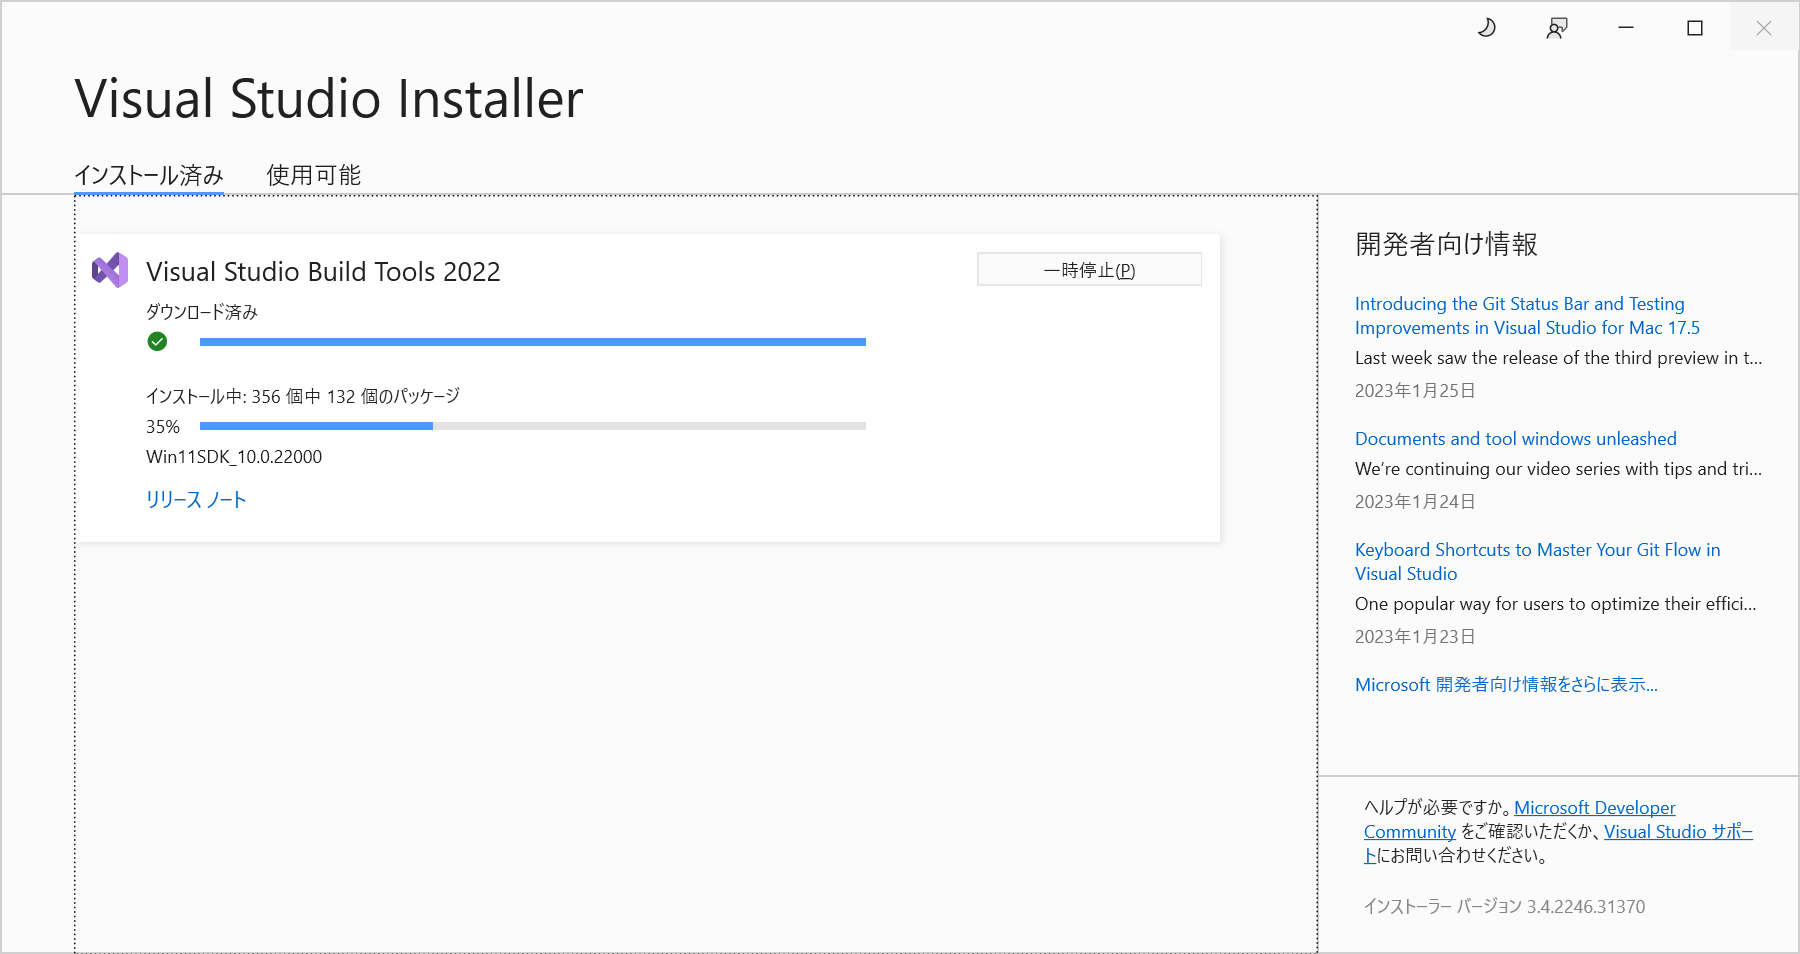Open the Git Status Bar and Testing article
The image size is (1800, 954).
click(1527, 316)
